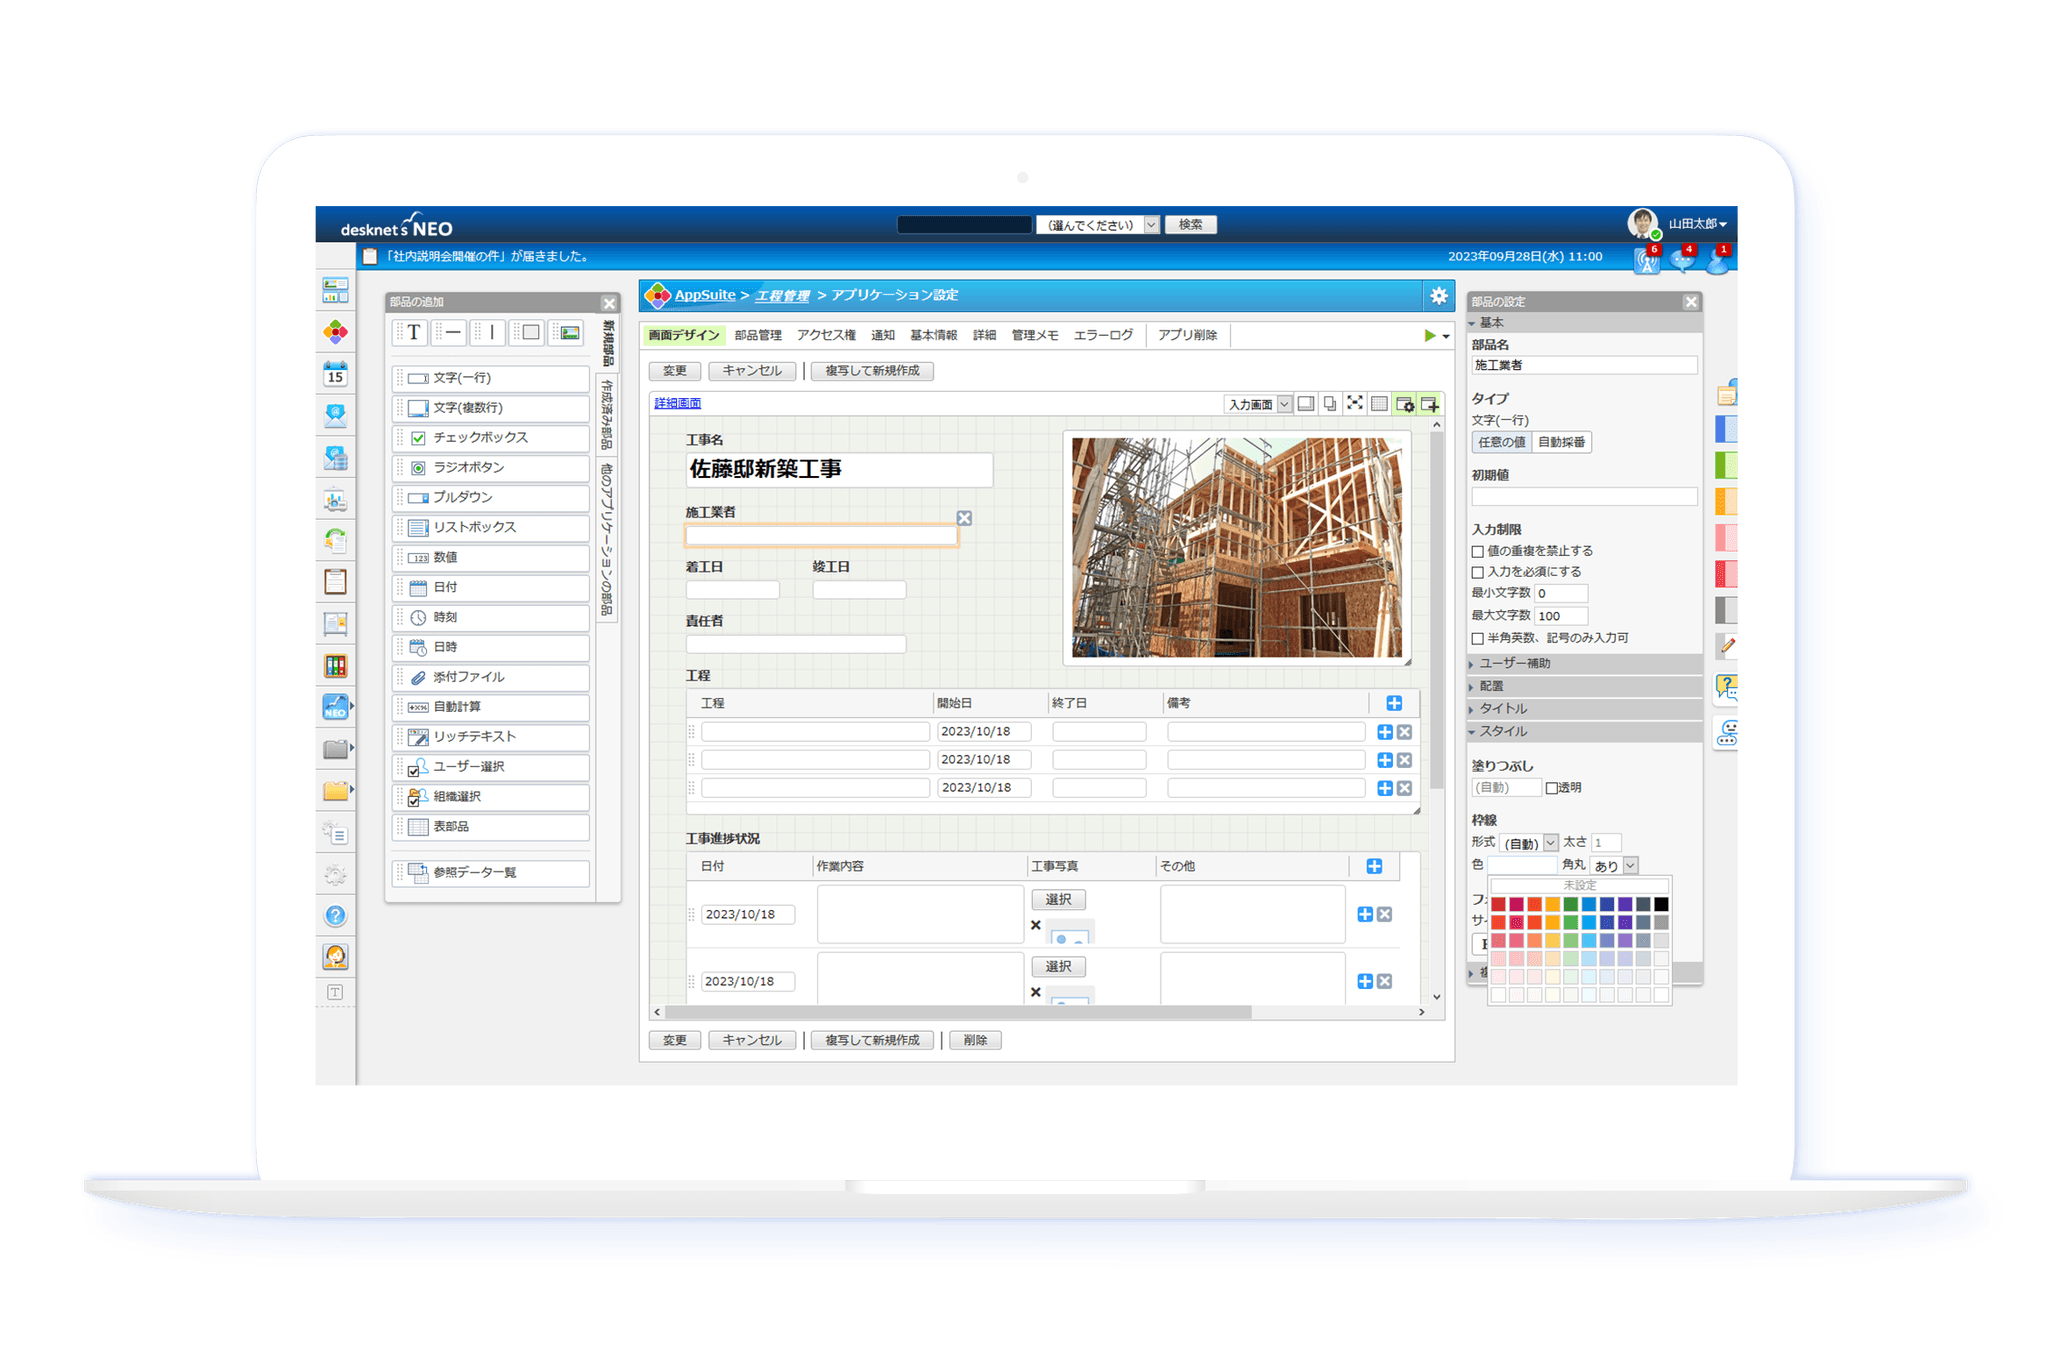Click the 部品名 input field

point(1583,366)
